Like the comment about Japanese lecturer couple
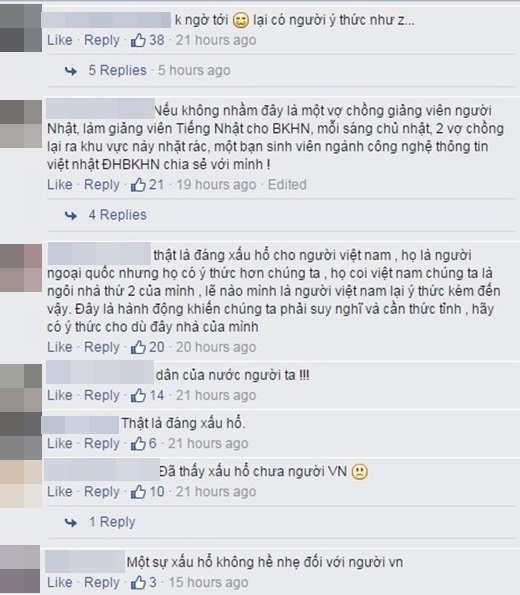Image resolution: width=520 pixels, height=595 pixels. coord(60,184)
